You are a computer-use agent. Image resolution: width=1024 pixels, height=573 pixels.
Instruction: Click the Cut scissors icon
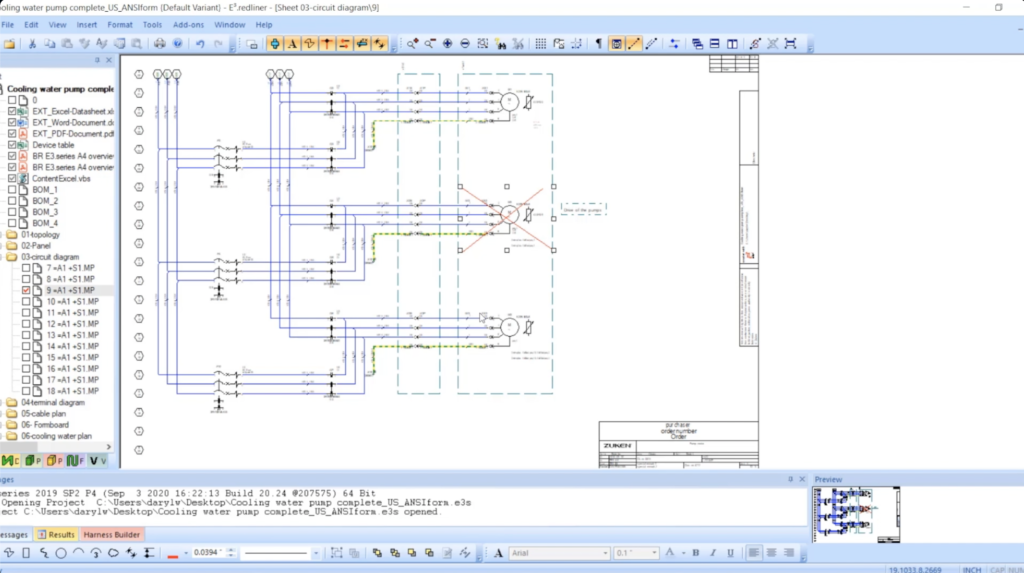tap(32, 44)
